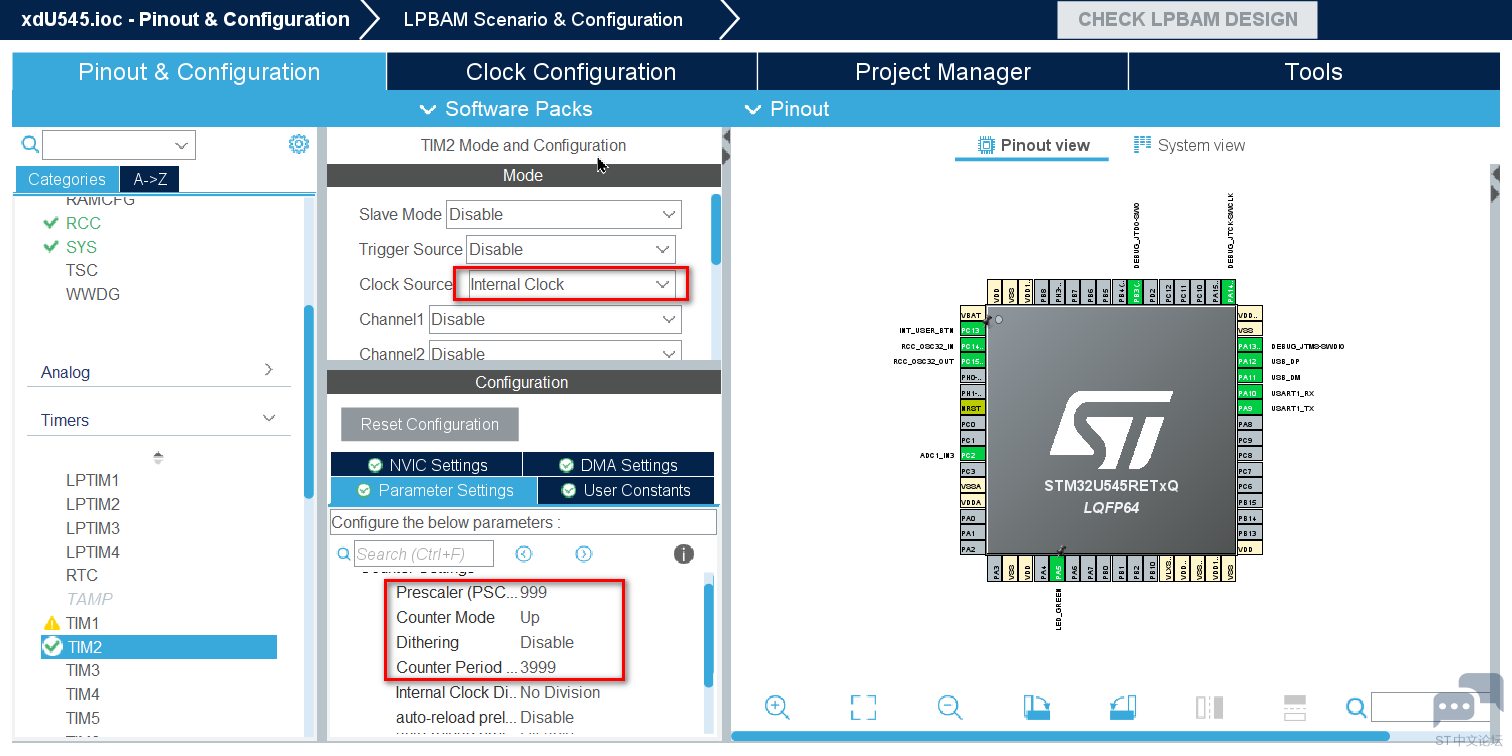Image resolution: width=1512 pixels, height=756 pixels.
Task: Select the PC2 ADC1_IN3 pin
Action: point(972,455)
